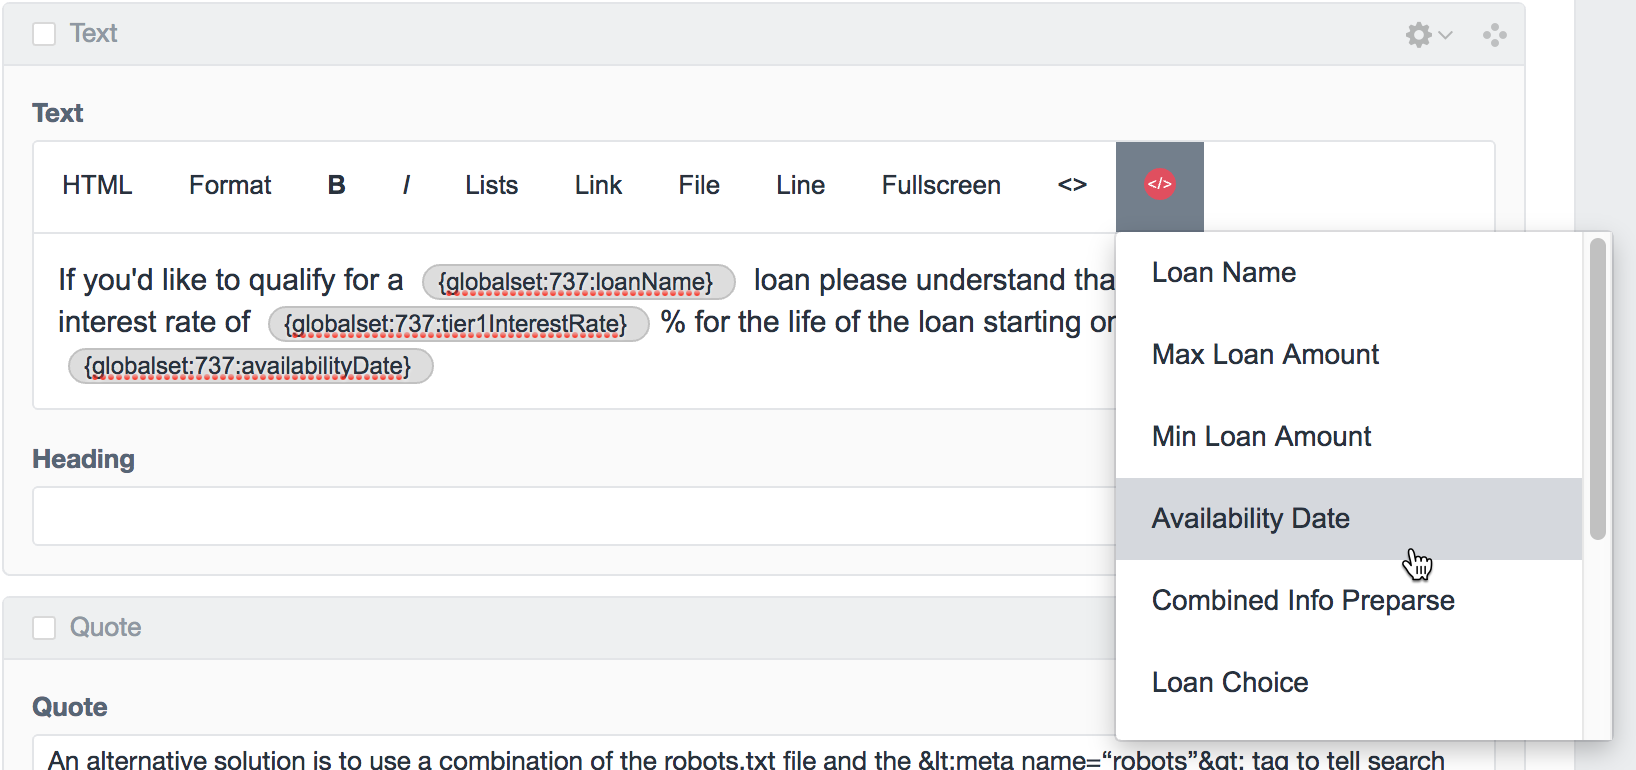1636x770 pixels.
Task: Open the Link menu
Action: (598, 185)
